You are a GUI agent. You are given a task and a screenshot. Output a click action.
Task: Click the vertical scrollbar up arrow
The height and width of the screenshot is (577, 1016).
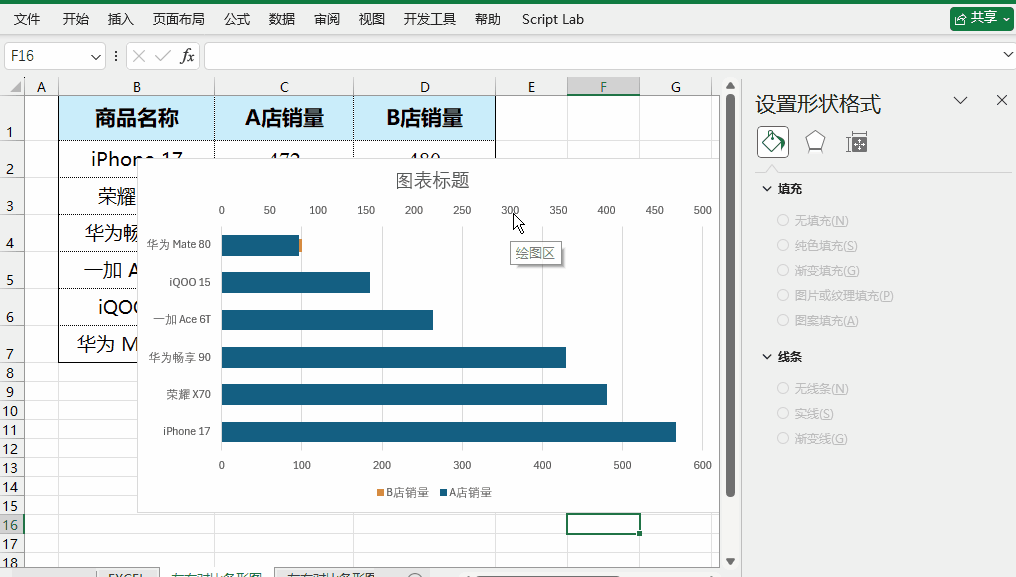tap(730, 86)
